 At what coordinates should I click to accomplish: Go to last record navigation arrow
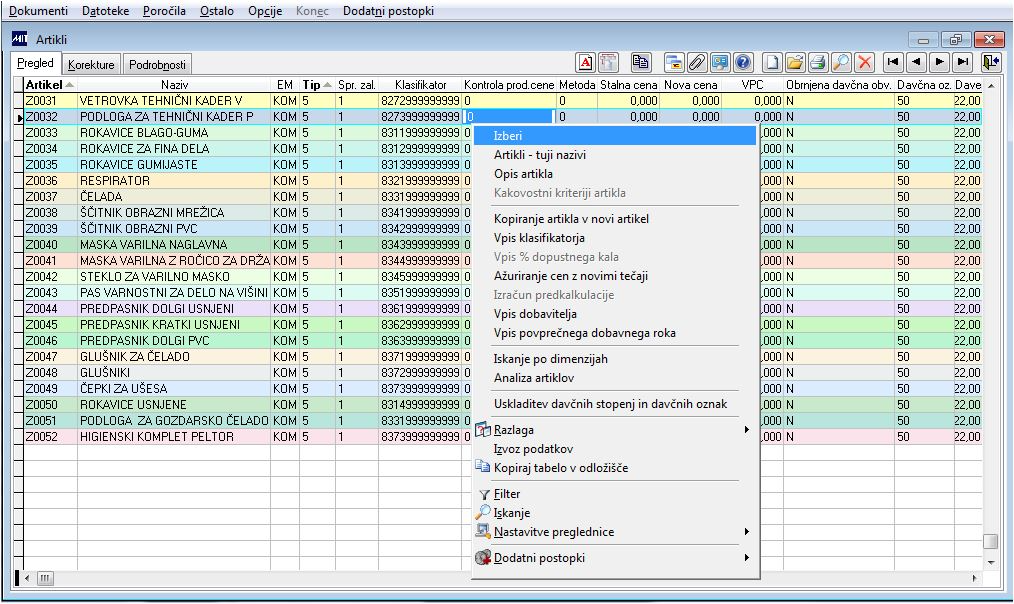pos(962,62)
